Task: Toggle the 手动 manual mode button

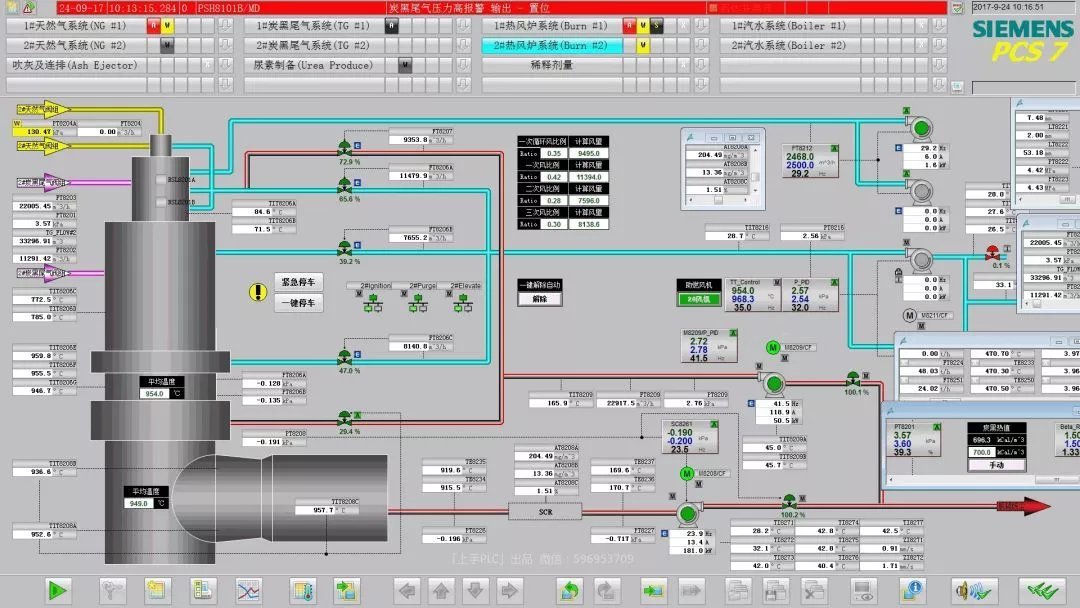Action: [996, 465]
